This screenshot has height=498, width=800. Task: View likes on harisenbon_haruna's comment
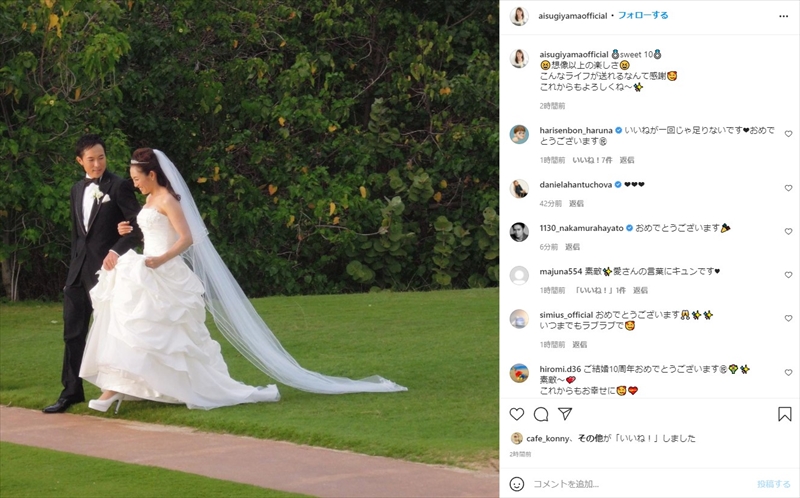tap(592, 160)
